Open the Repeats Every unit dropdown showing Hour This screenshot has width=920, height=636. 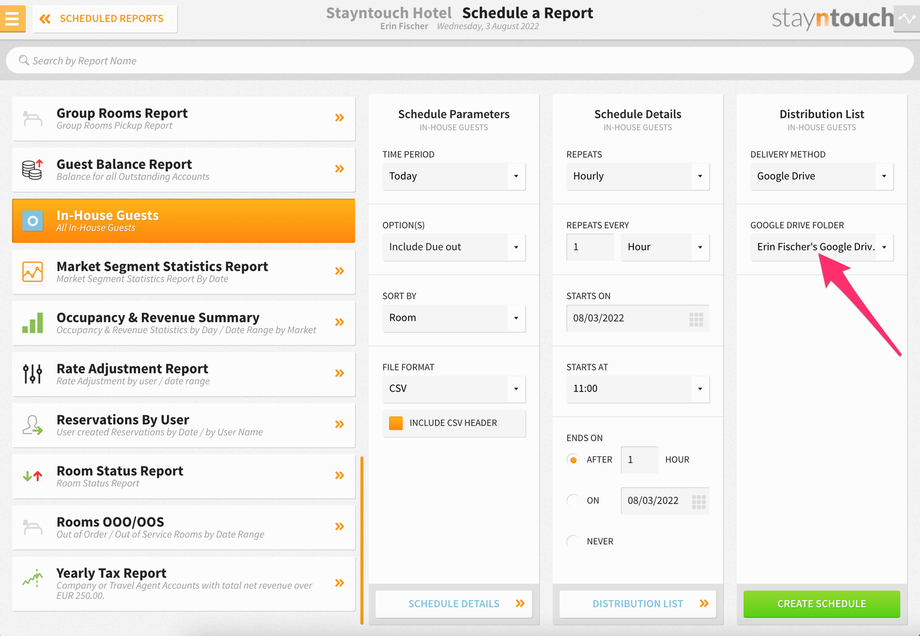click(x=665, y=247)
